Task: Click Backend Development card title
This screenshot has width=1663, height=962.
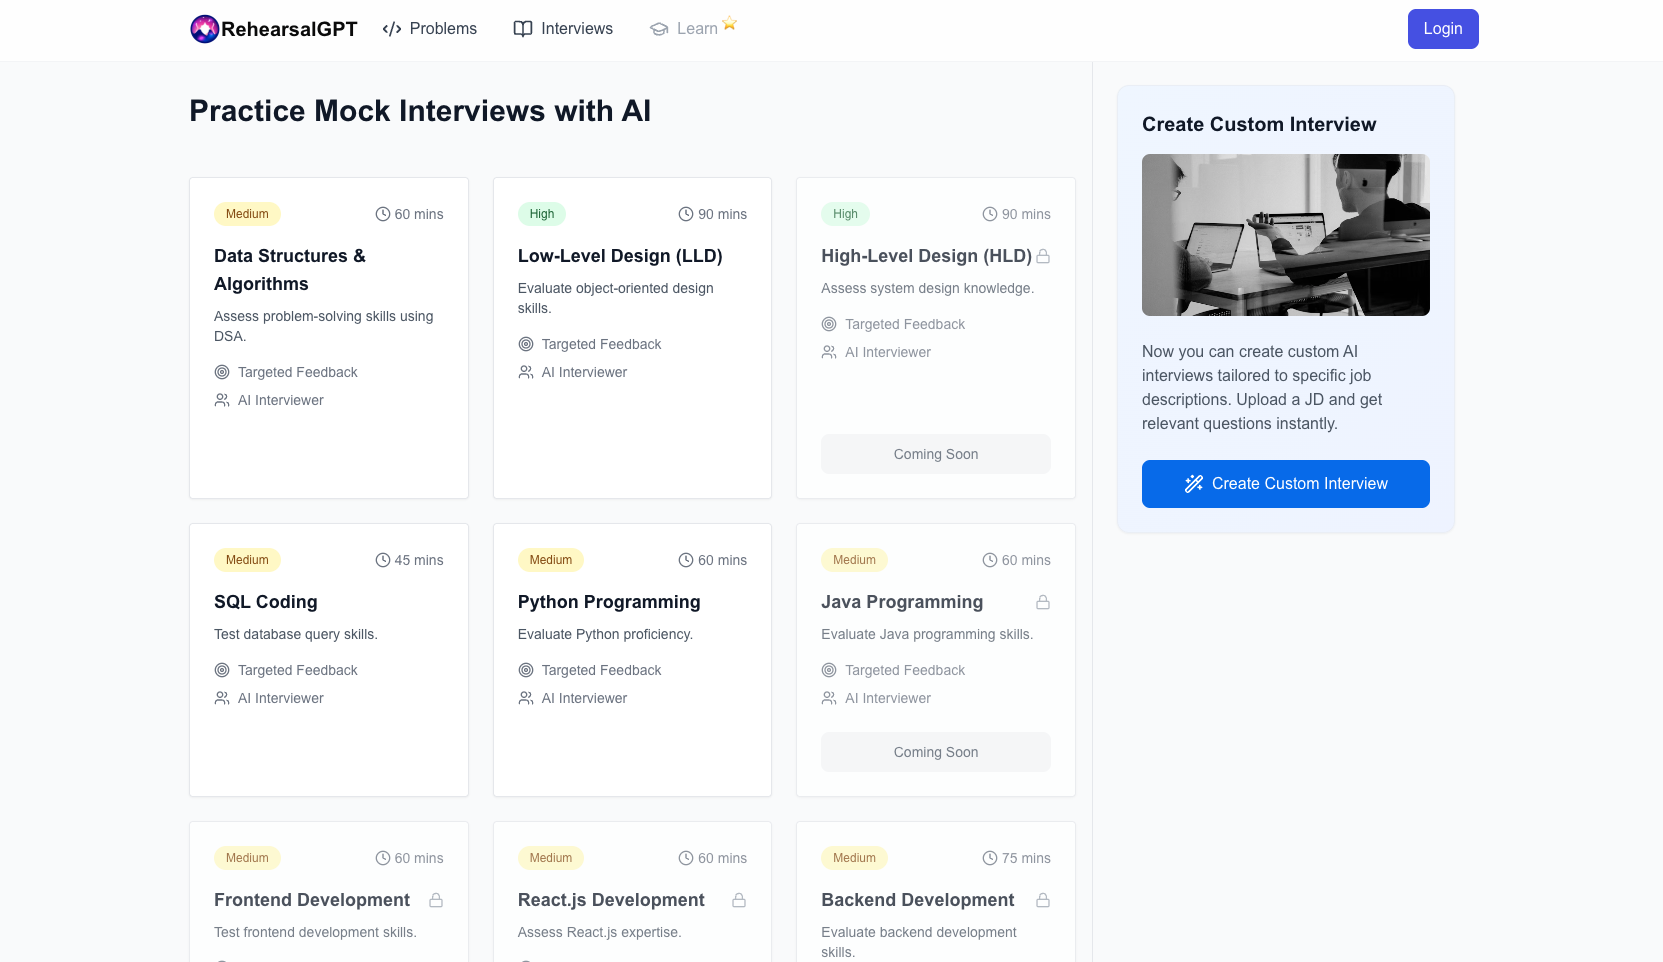Action: [918, 900]
